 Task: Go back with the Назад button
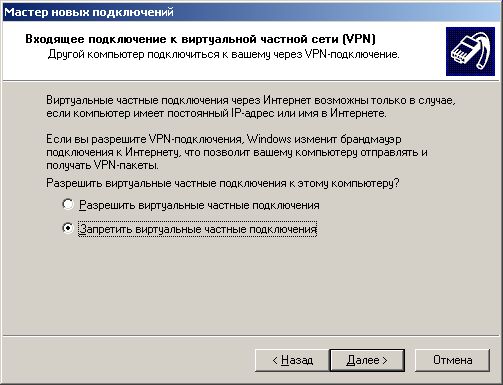[x=292, y=360]
